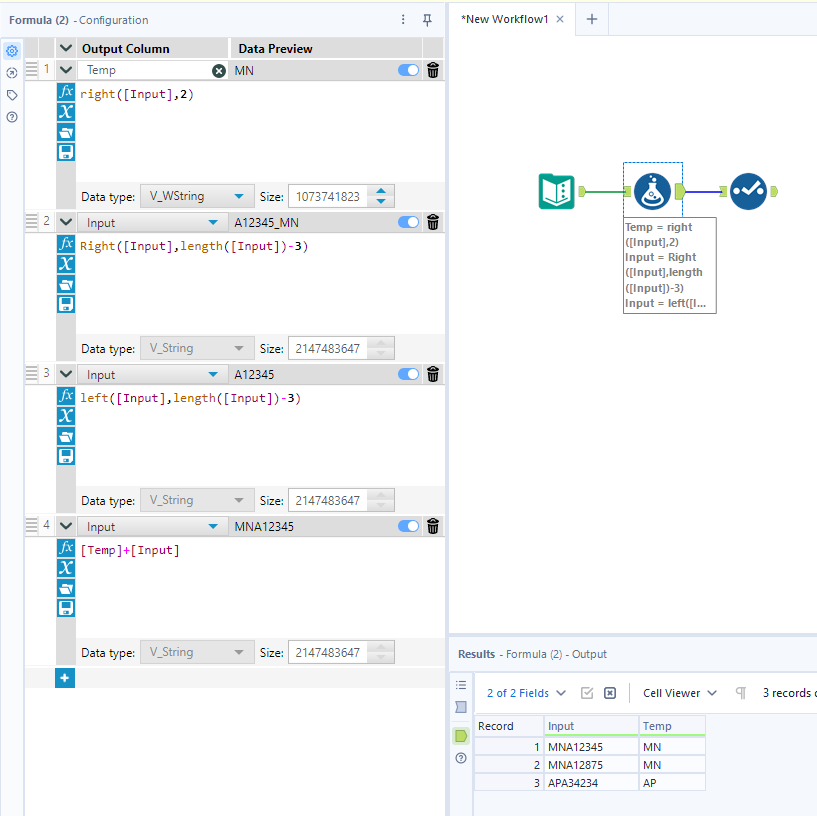
Task: Clear the Temp column name with X icon
Action: point(219,70)
